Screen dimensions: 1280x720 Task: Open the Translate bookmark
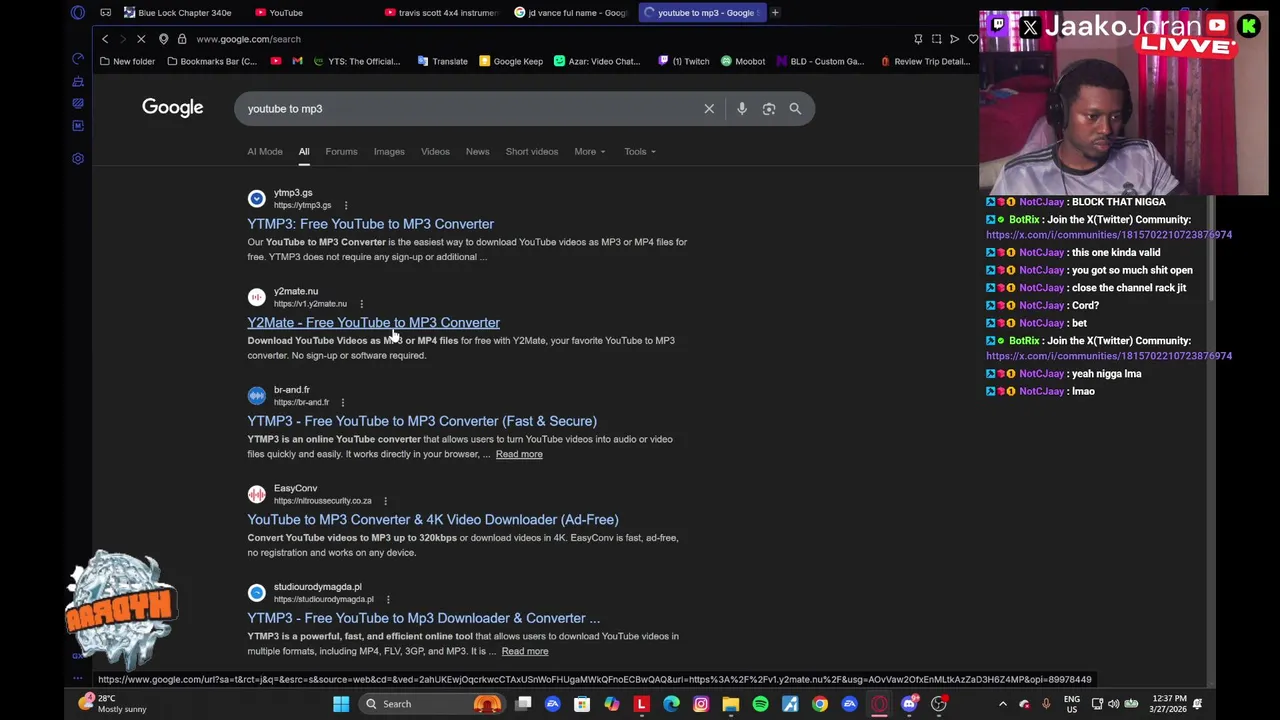(442, 61)
